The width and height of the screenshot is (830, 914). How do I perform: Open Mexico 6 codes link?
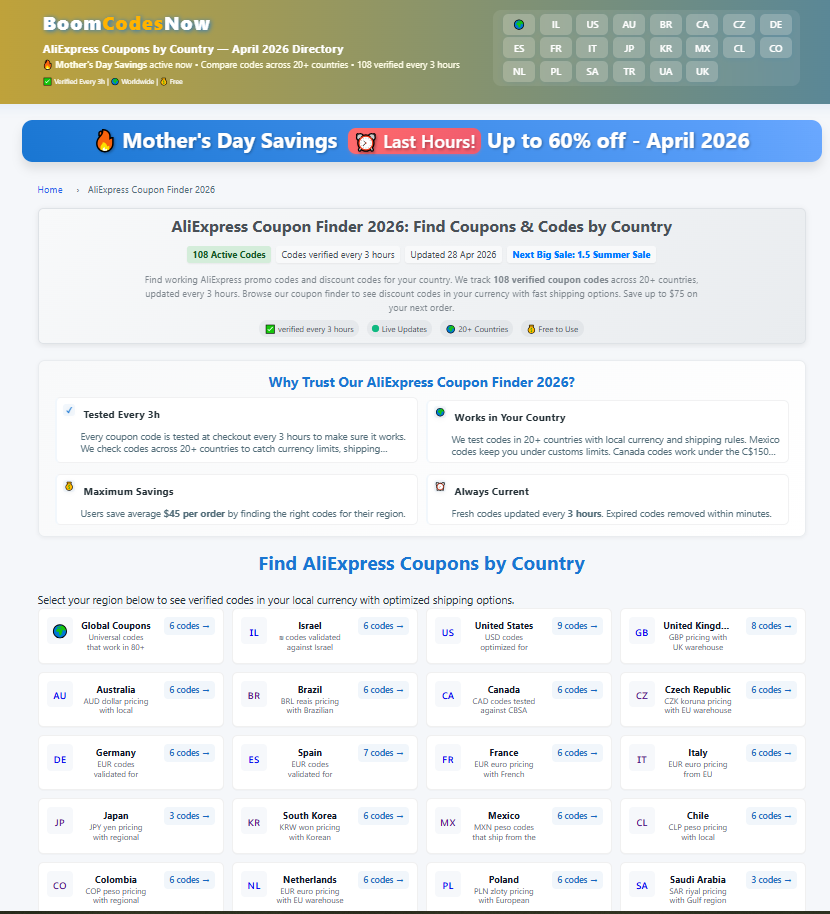point(577,816)
